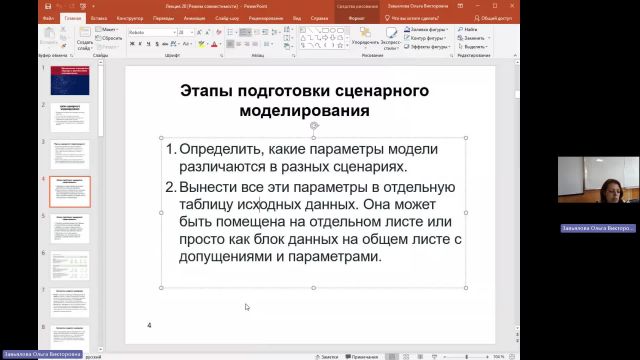Launch slideshow from status bar icon
Image resolution: width=640 pixels, height=360 pixels.
pos(434,357)
